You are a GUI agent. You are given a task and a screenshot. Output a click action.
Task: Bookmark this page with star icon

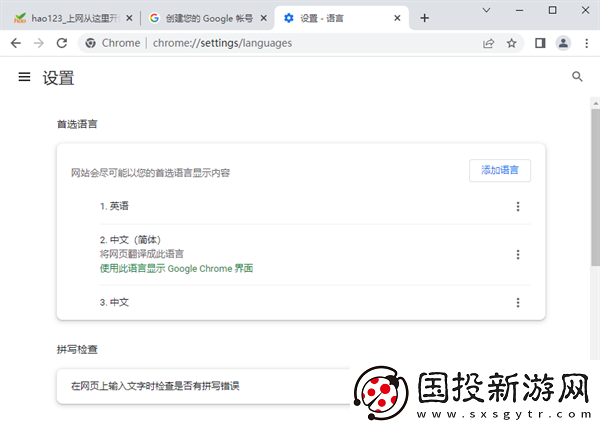click(x=512, y=43)
